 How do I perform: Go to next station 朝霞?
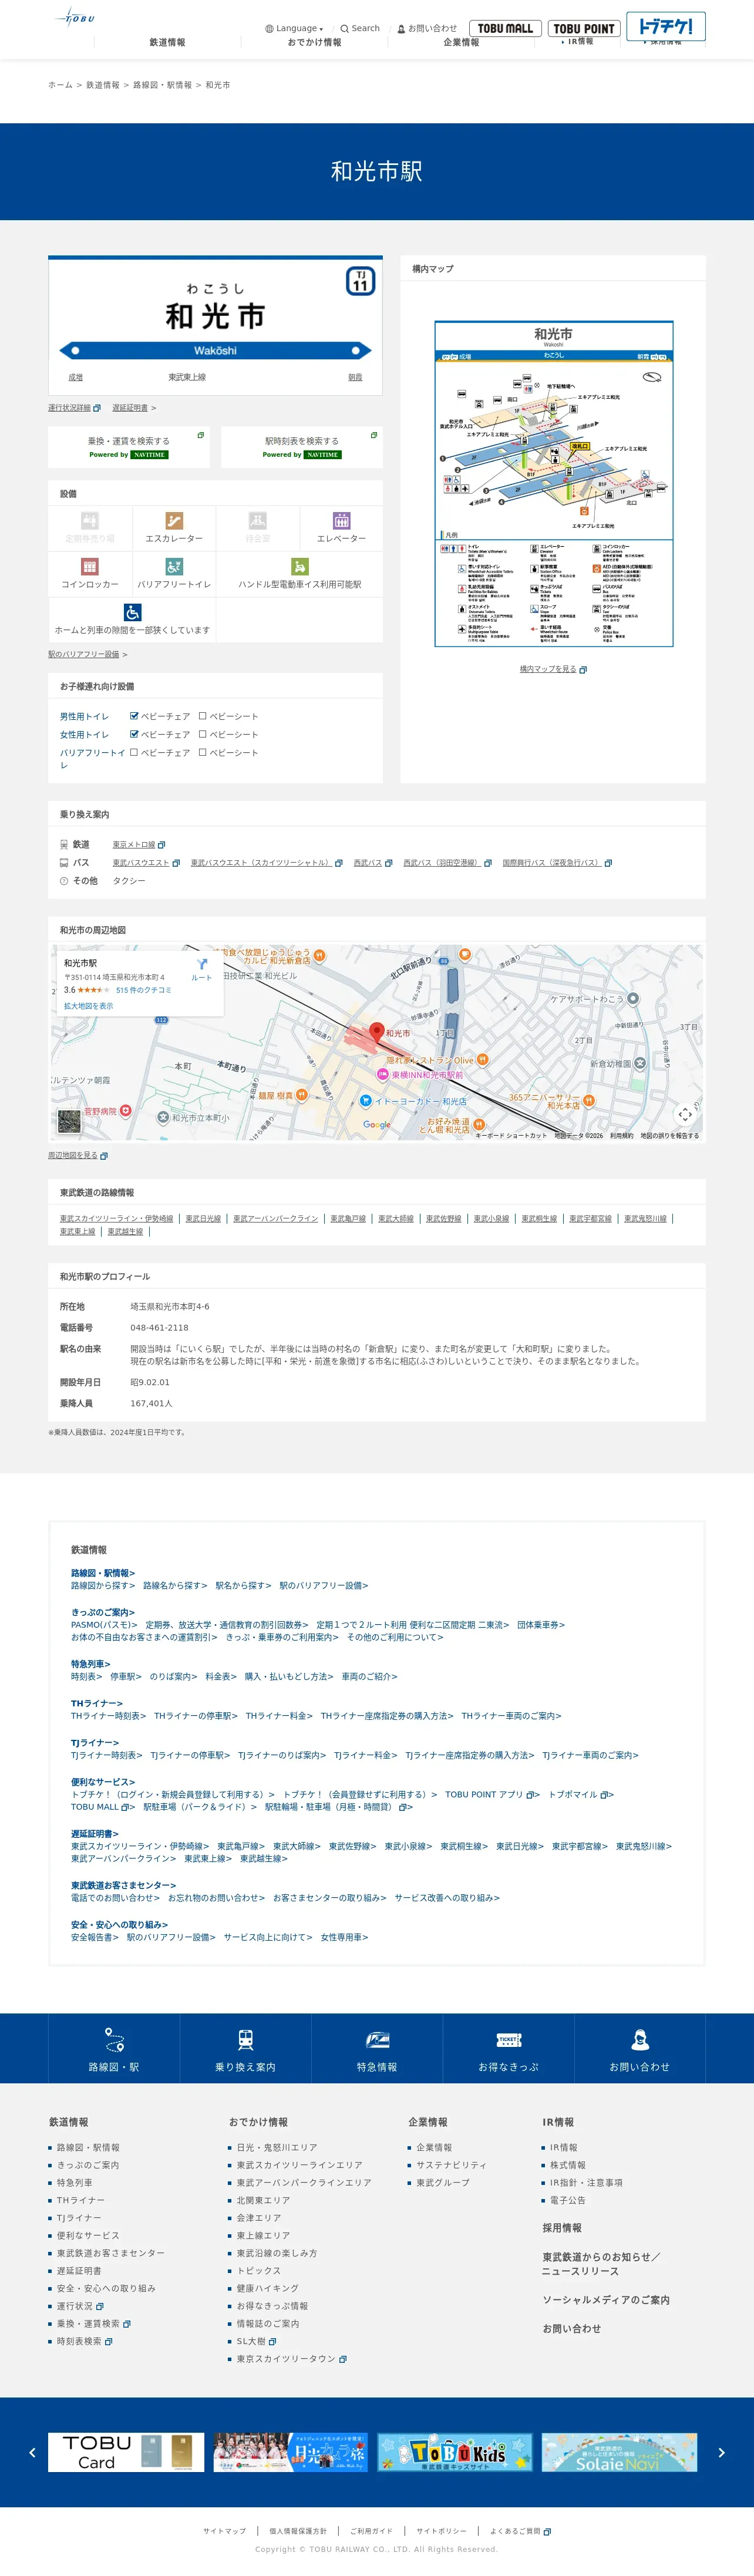pyautogui.click(x=355, y=377)
